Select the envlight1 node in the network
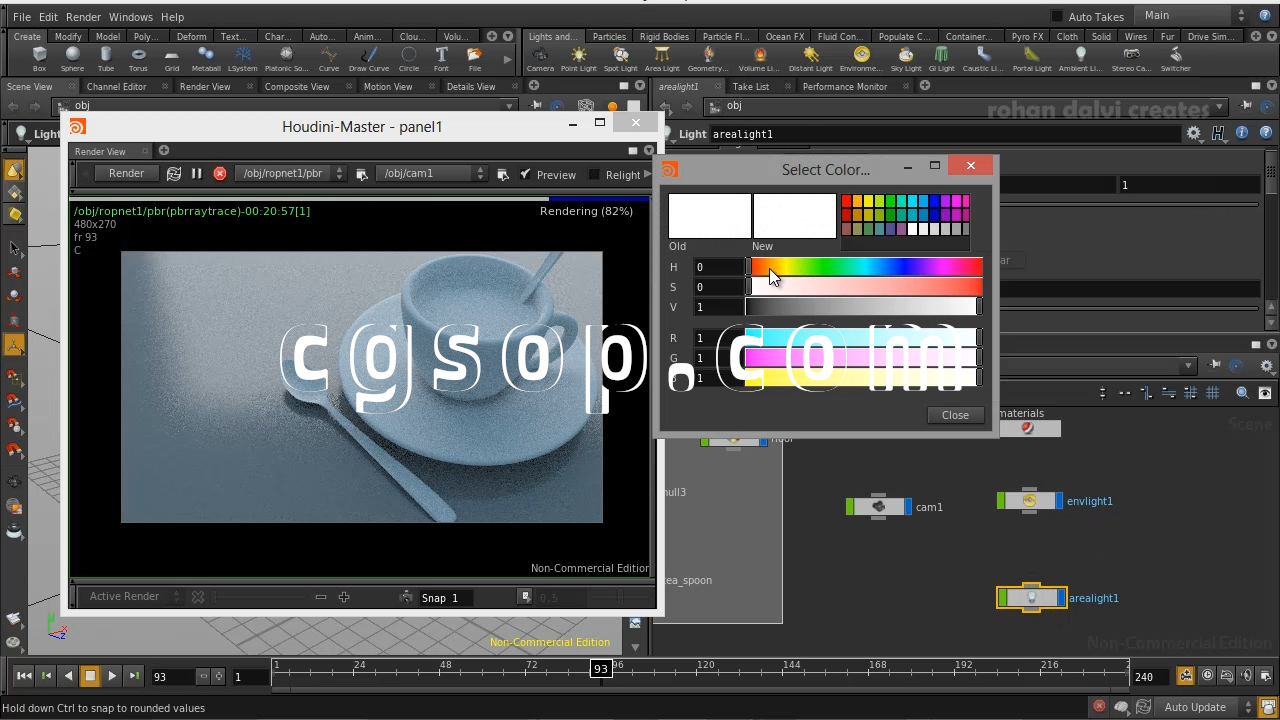 (x=1030, y=501)
